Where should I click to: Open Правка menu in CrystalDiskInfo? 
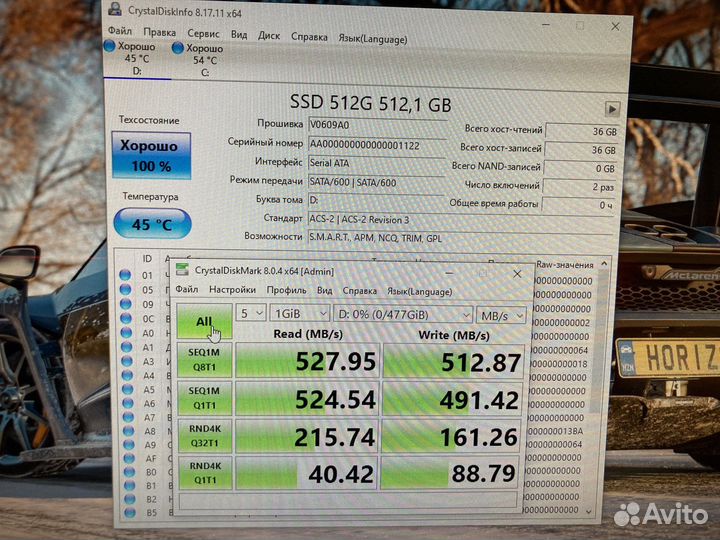pos(159,32)
